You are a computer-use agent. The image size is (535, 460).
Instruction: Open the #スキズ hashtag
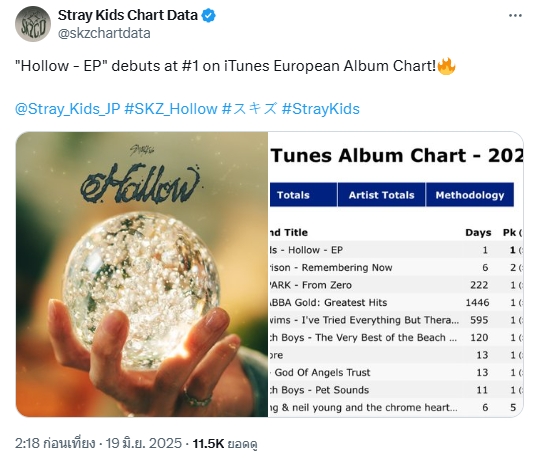coord(249,109)
